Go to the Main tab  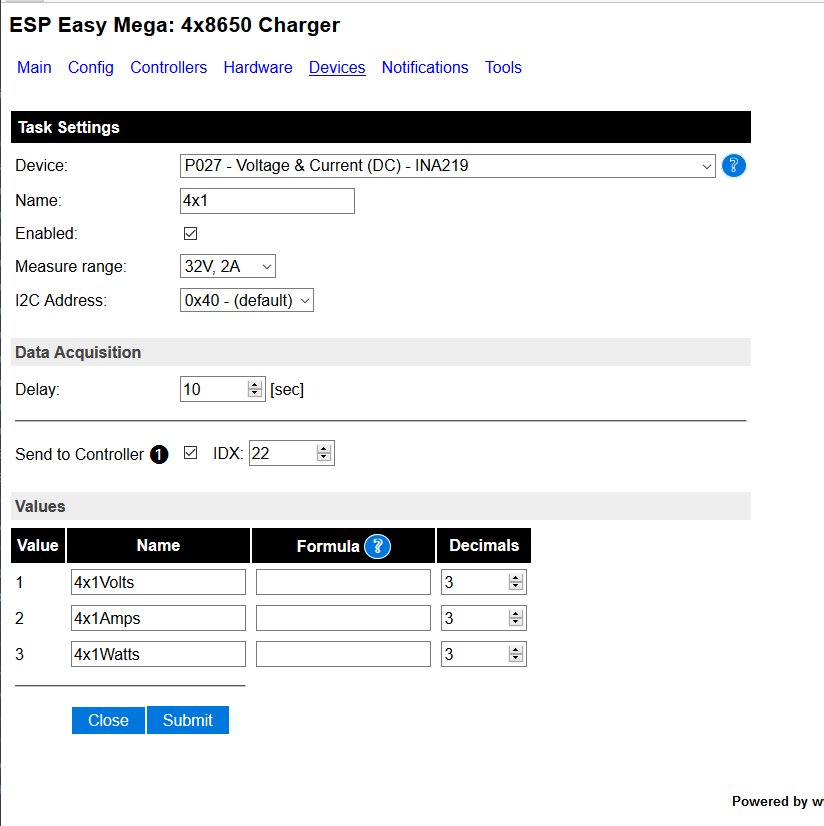click(x=34, y=67)
